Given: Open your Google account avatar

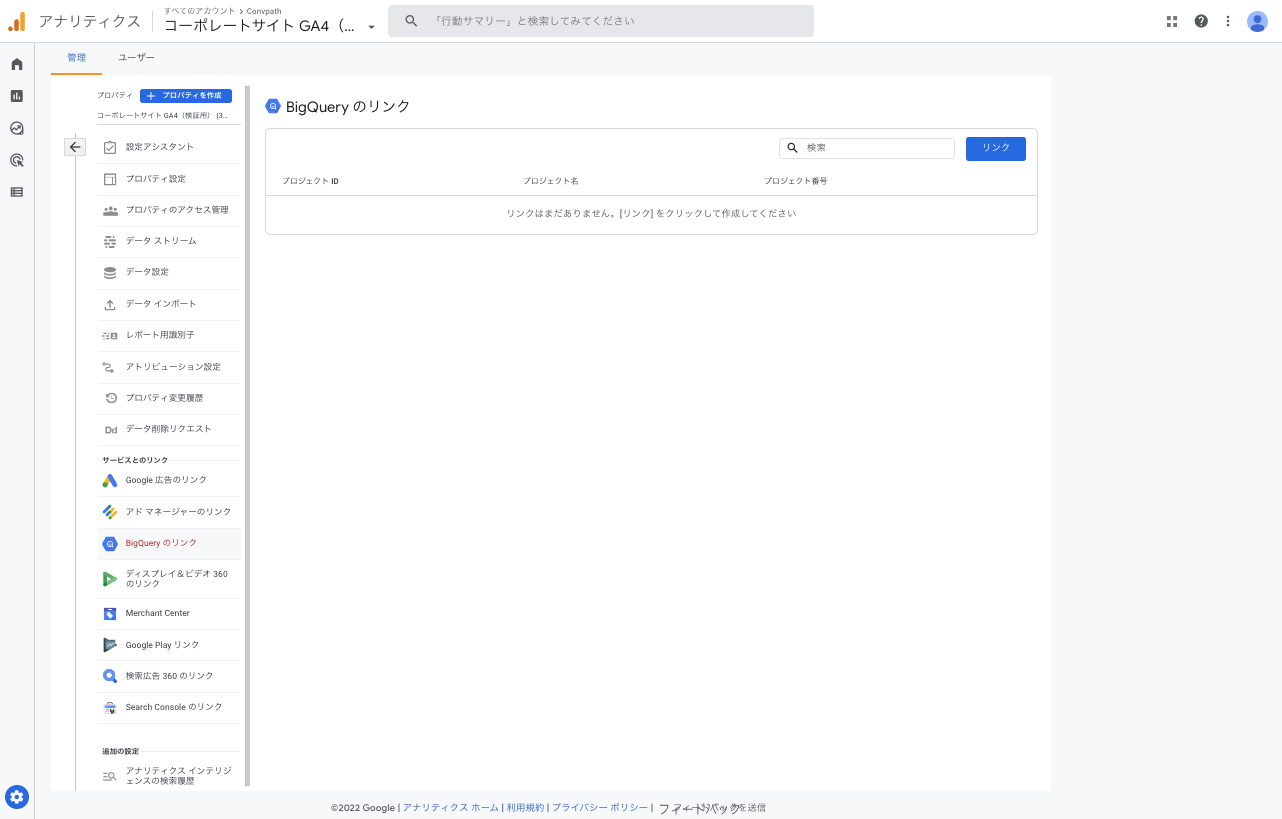Looking at the screenshot, I should pos(1257,20).
